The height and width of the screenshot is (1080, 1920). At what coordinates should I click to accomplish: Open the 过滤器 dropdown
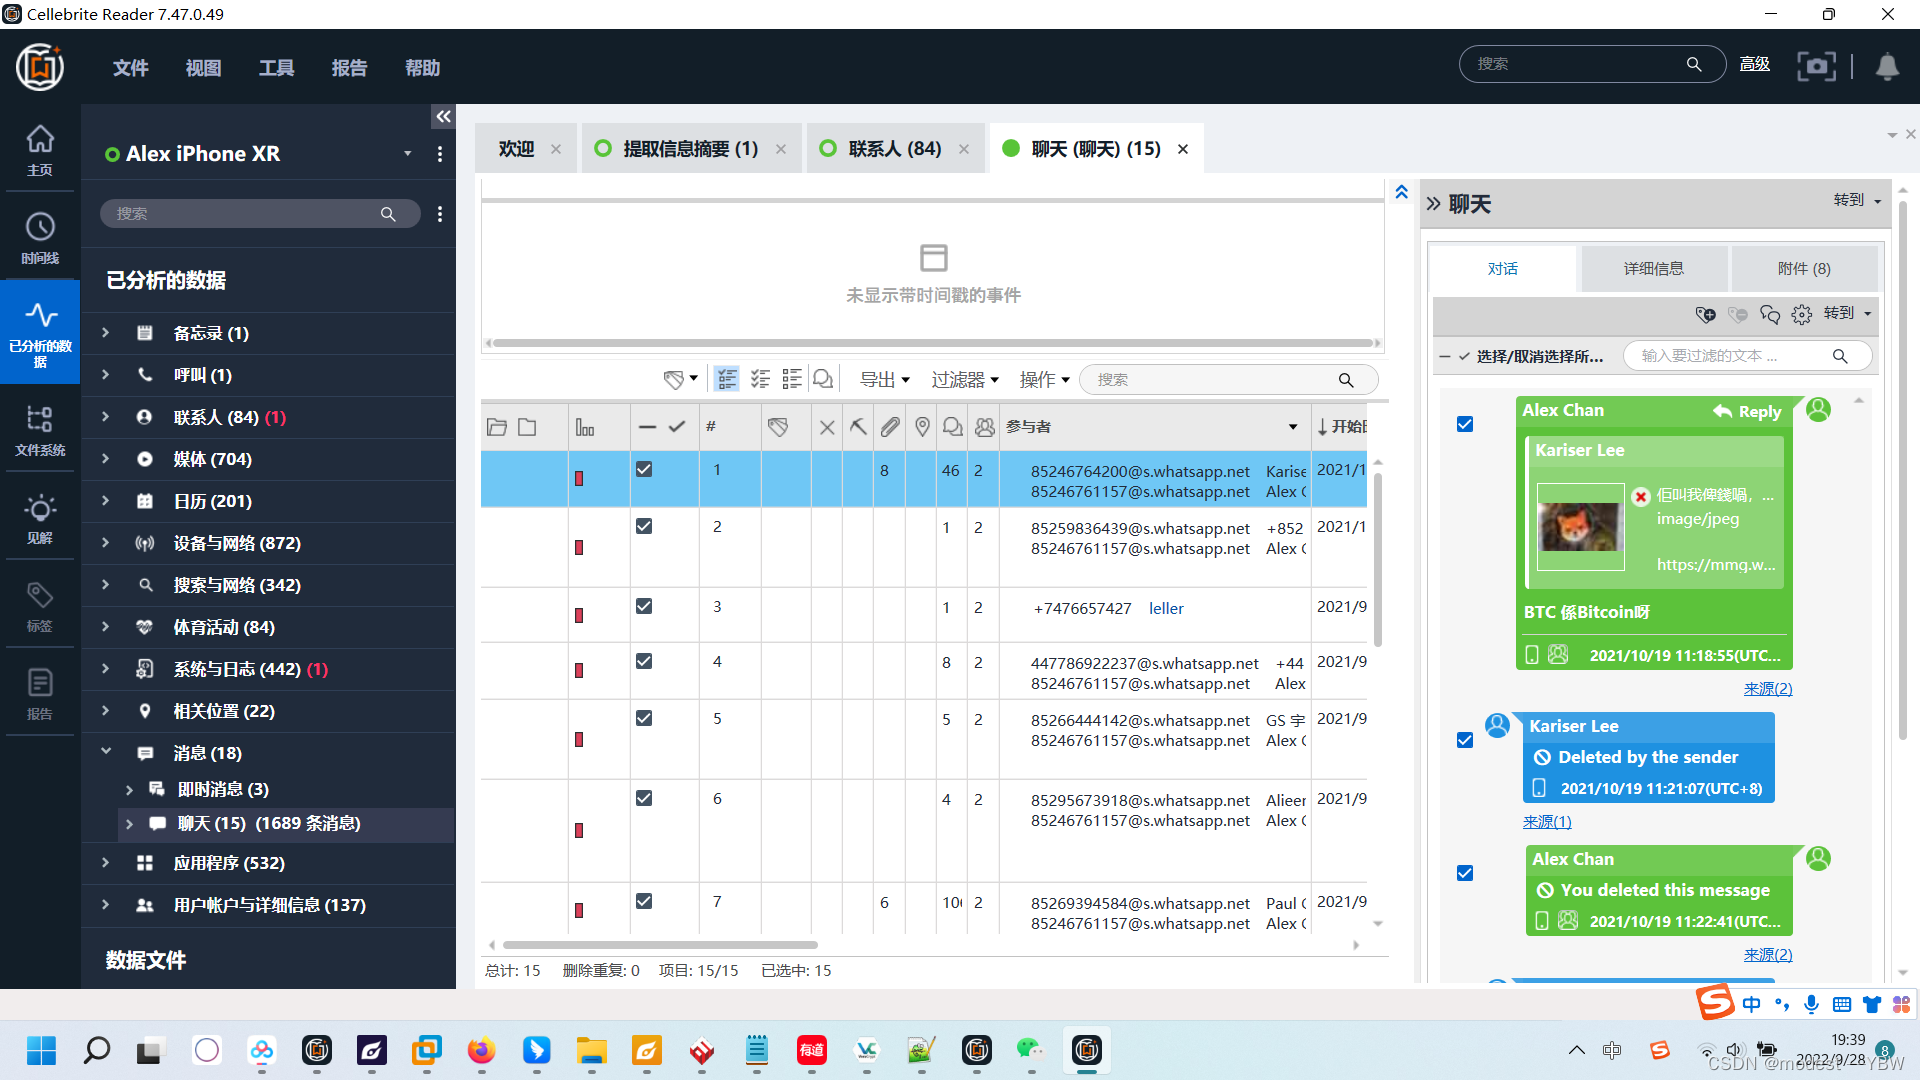pyautogui.click(x=965, y=380)
